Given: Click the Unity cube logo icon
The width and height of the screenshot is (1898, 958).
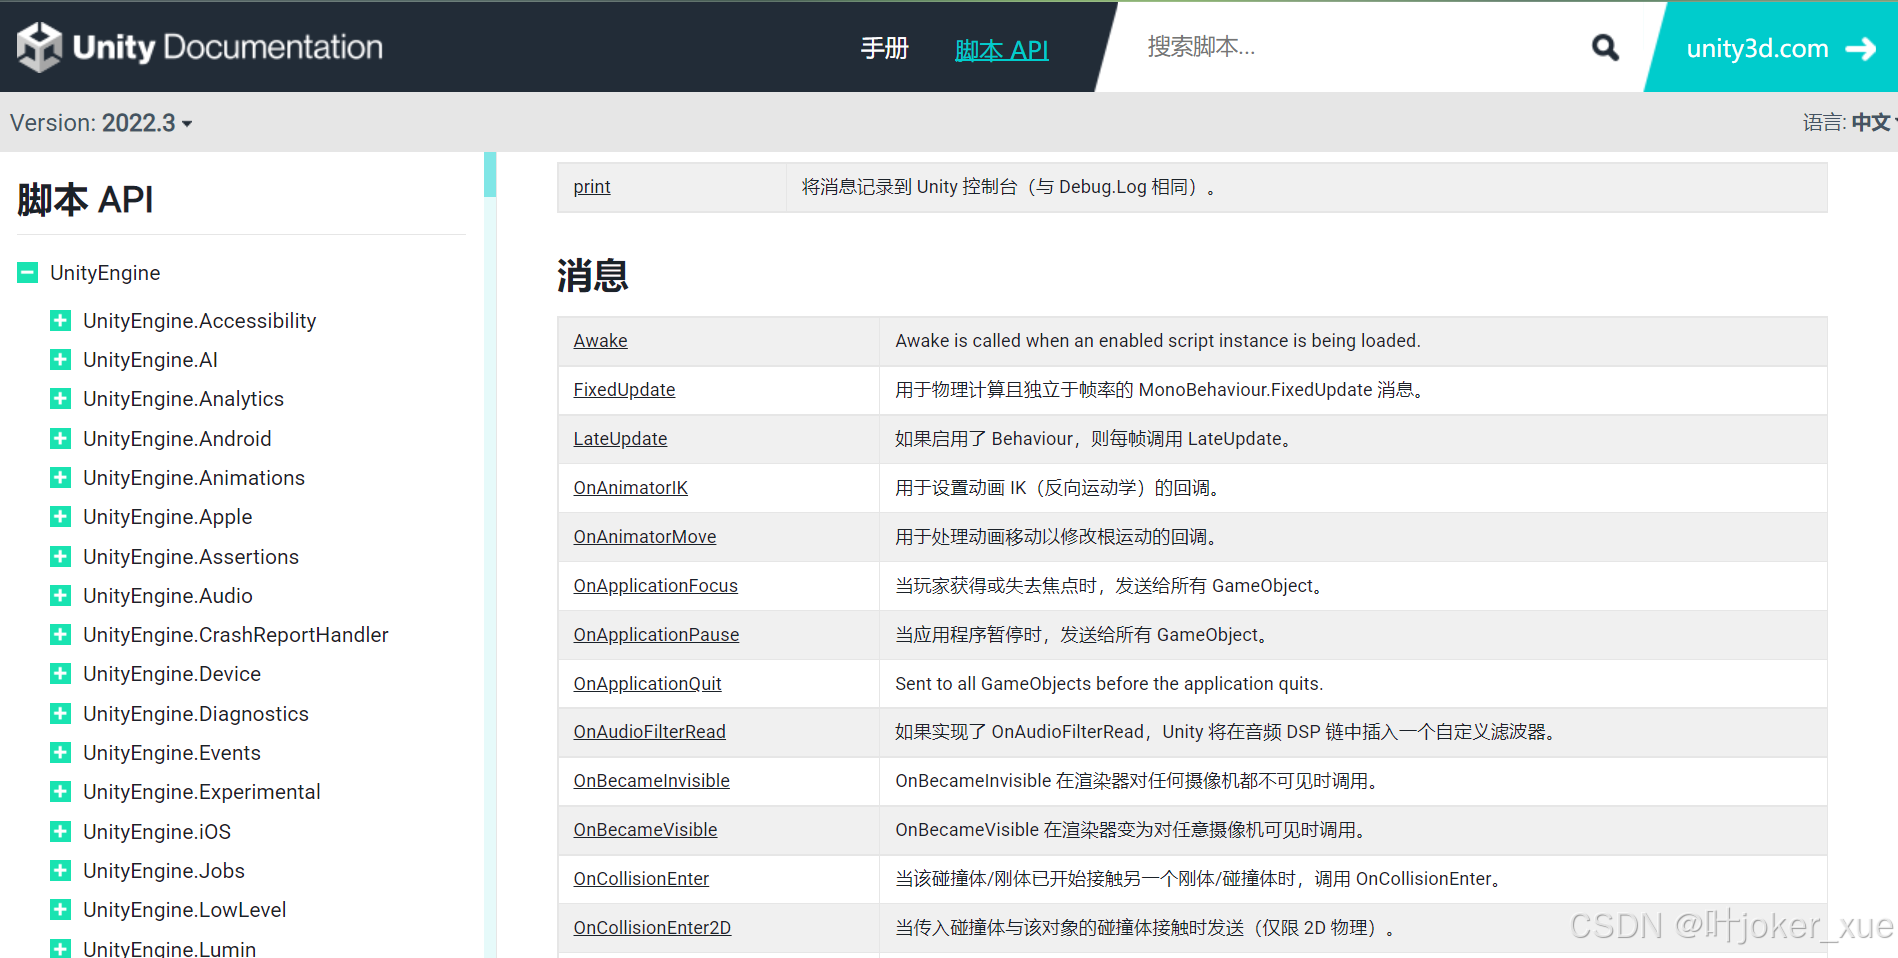Looking at the screenshot, I should click(x=40, y=45).
